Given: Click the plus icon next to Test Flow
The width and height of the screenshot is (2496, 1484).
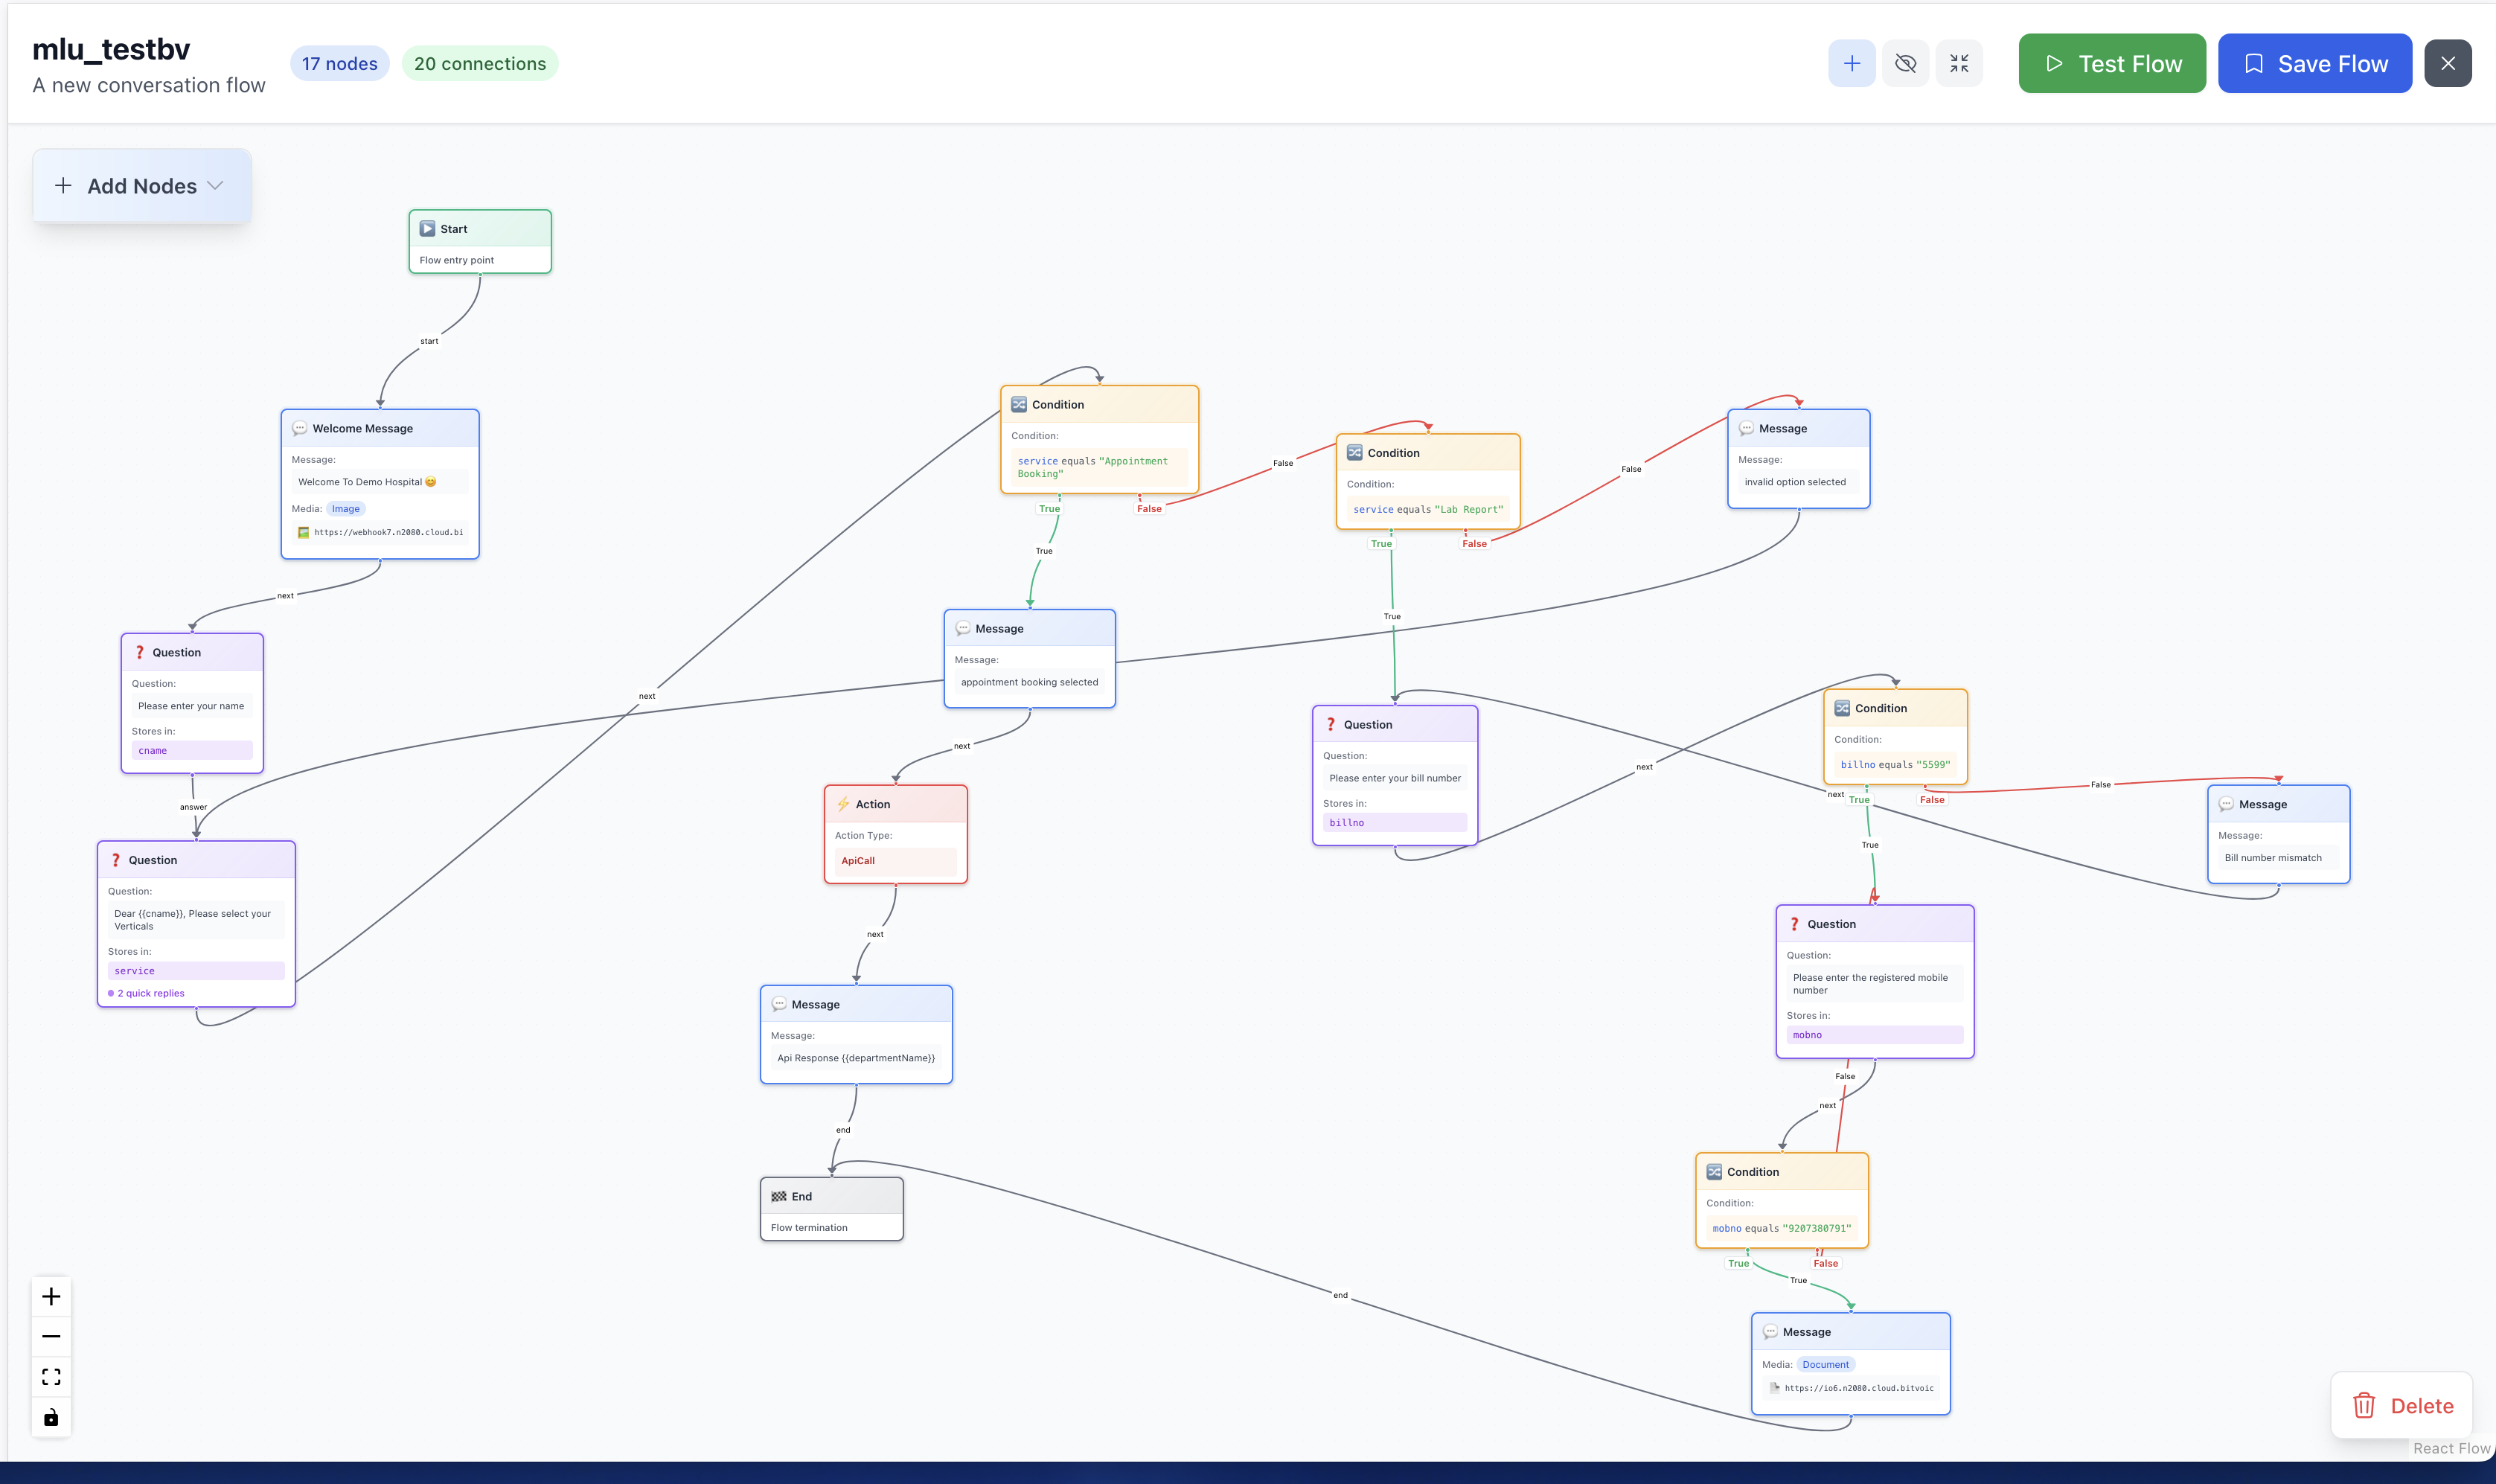Looking at the screenshot, I should pyautogui.click(x=1851, y=64).
